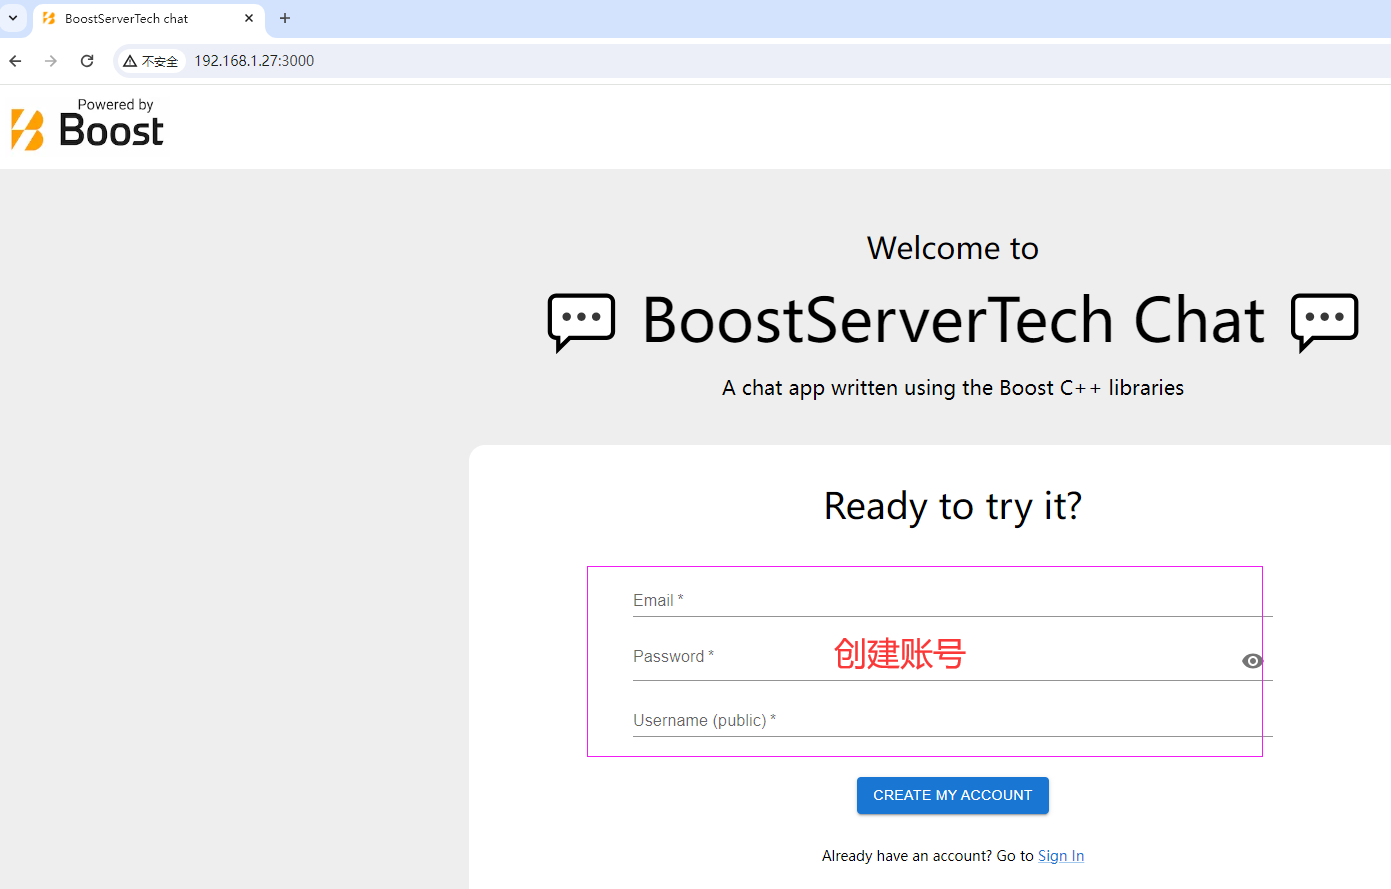Click the "Already have an account? Go to" text

[x=928, y=856]
